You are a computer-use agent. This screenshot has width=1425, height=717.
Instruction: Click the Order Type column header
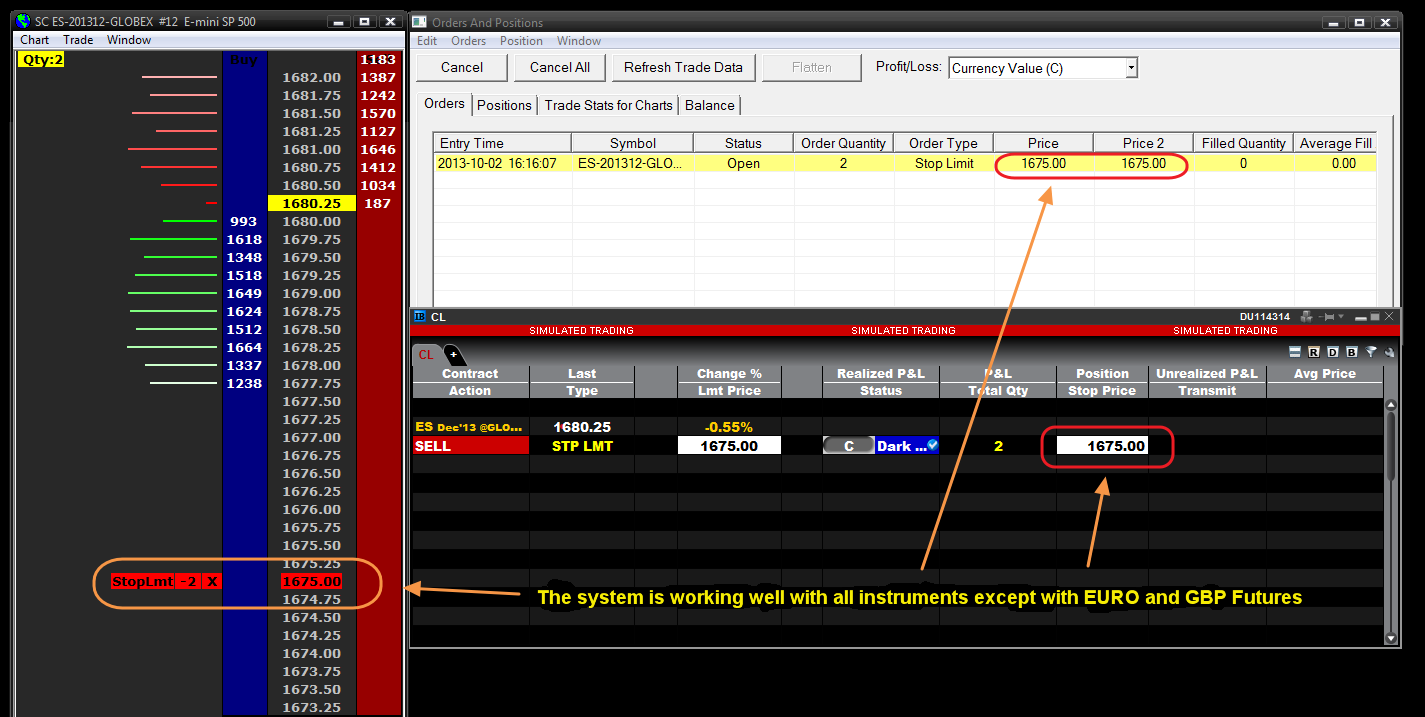click(x=943, y=143)
